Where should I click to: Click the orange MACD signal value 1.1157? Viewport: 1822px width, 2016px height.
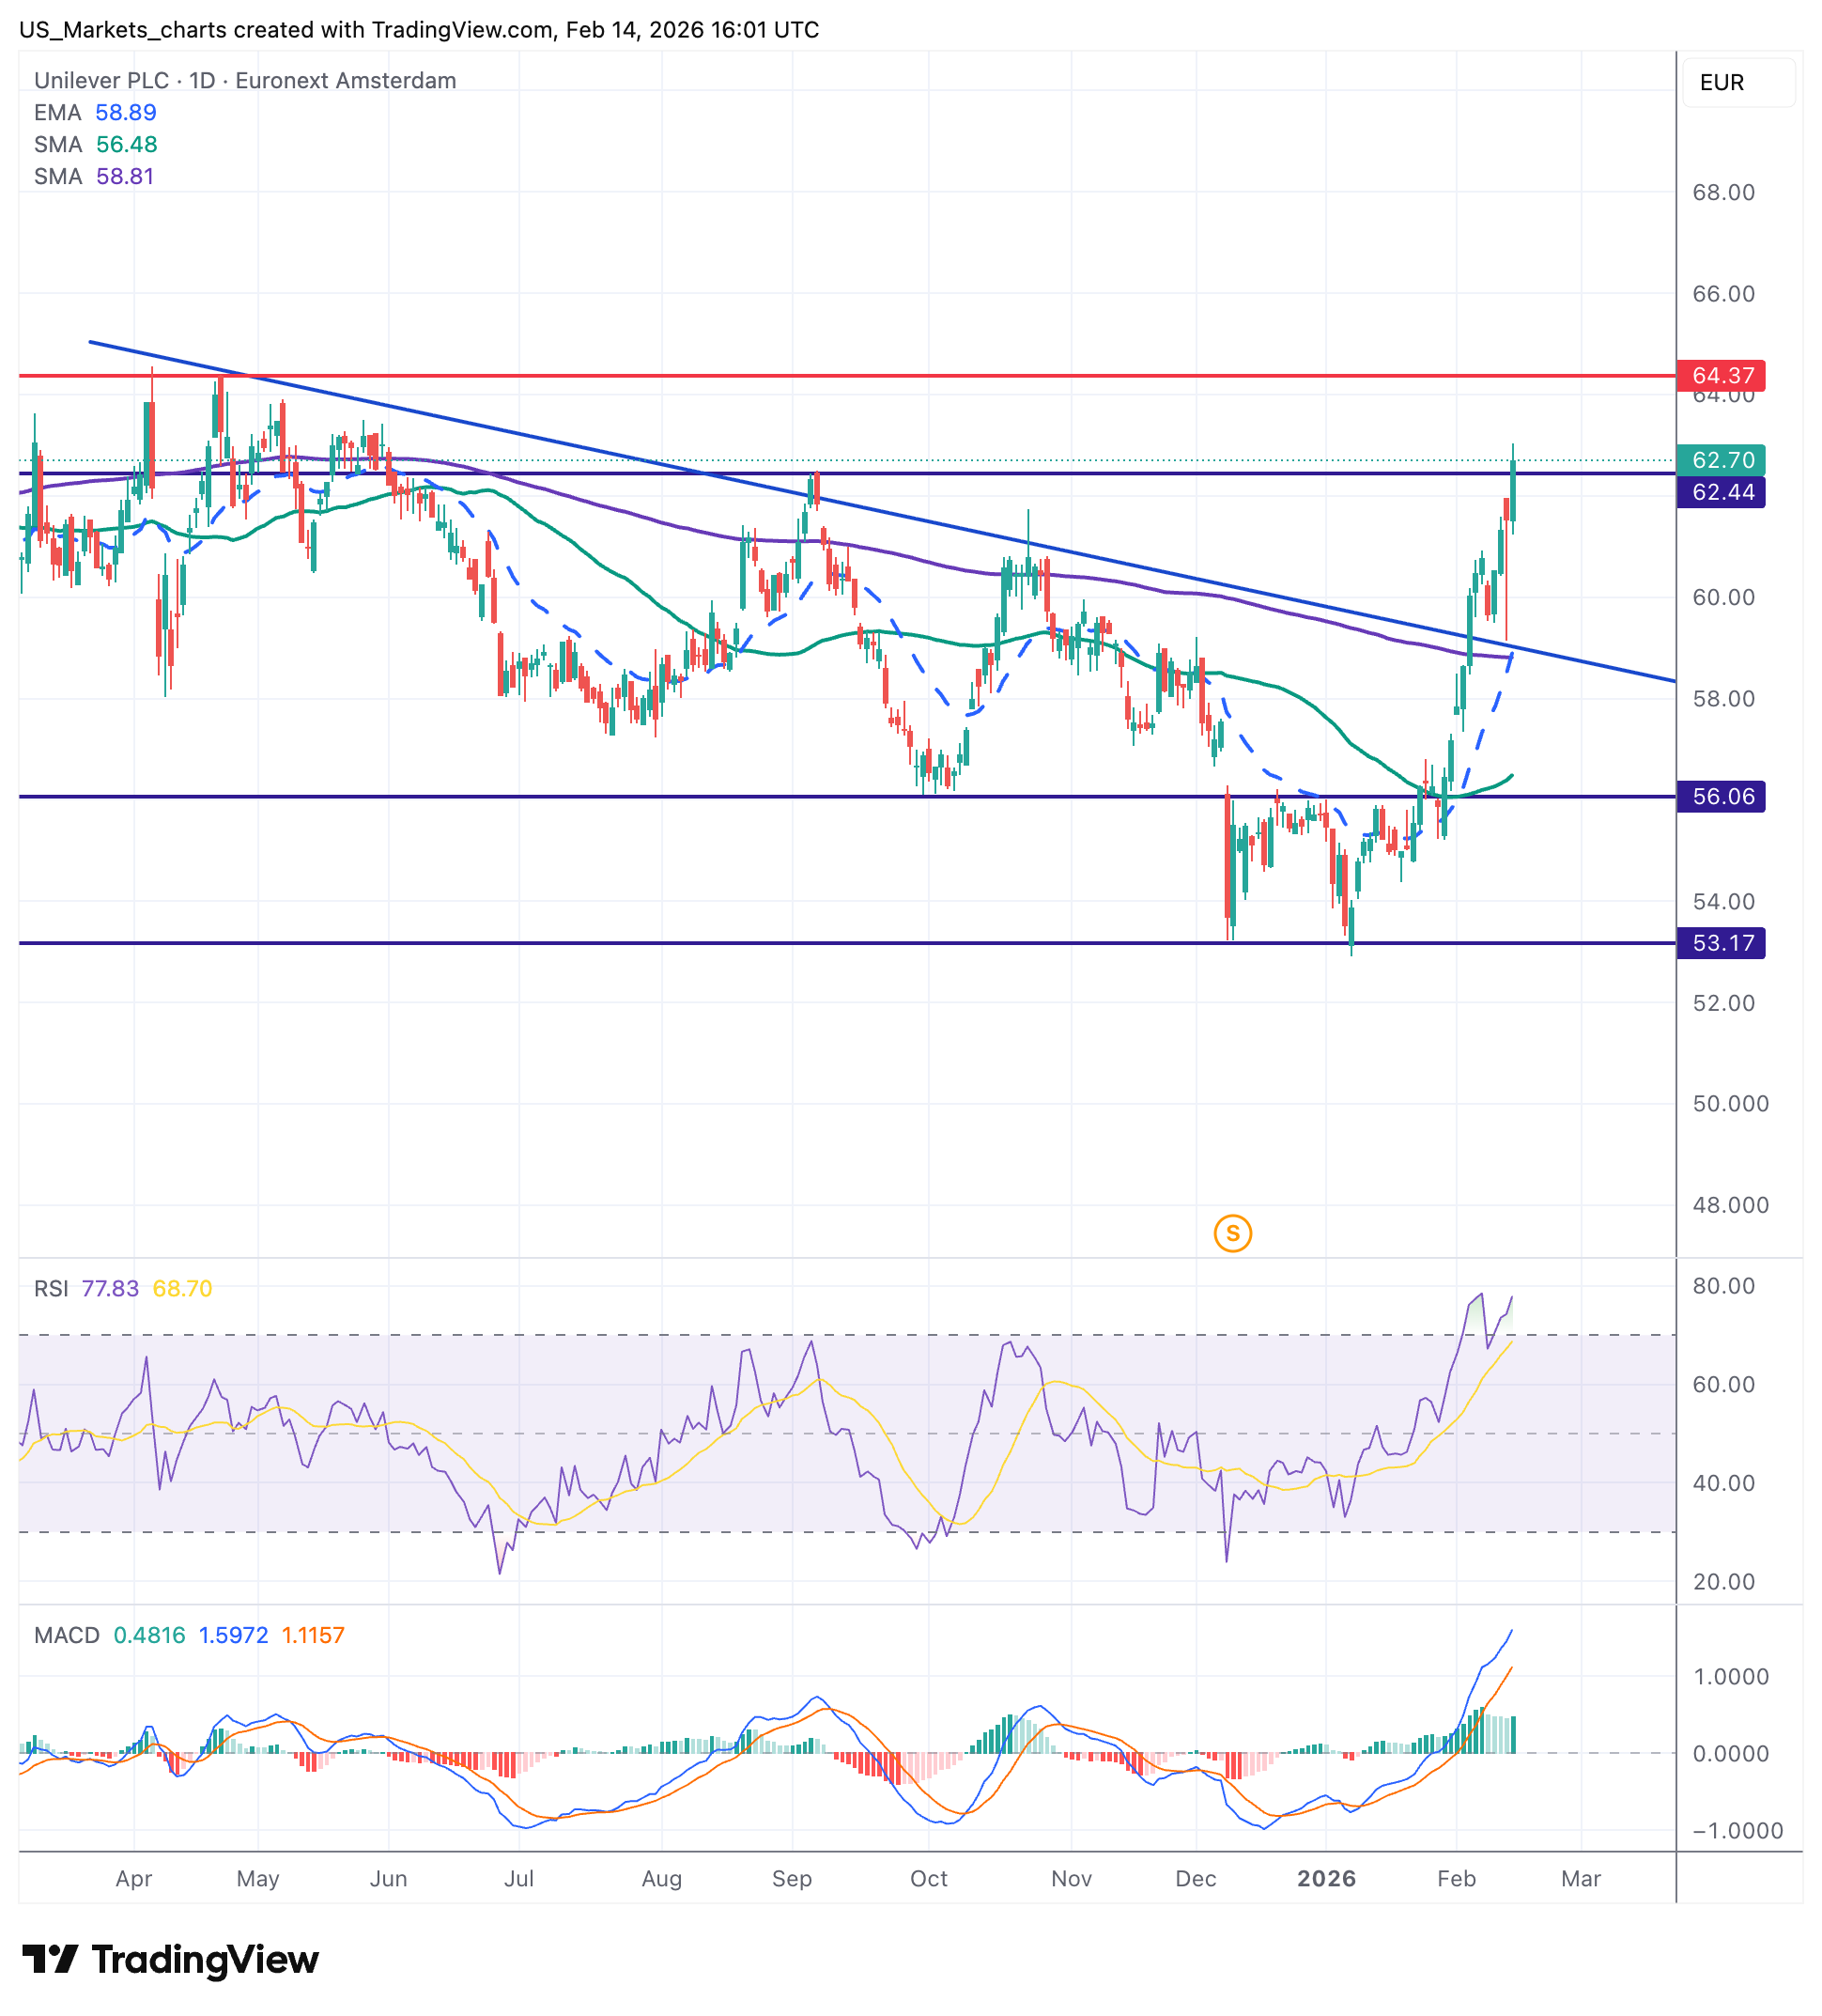[313, 1635]
